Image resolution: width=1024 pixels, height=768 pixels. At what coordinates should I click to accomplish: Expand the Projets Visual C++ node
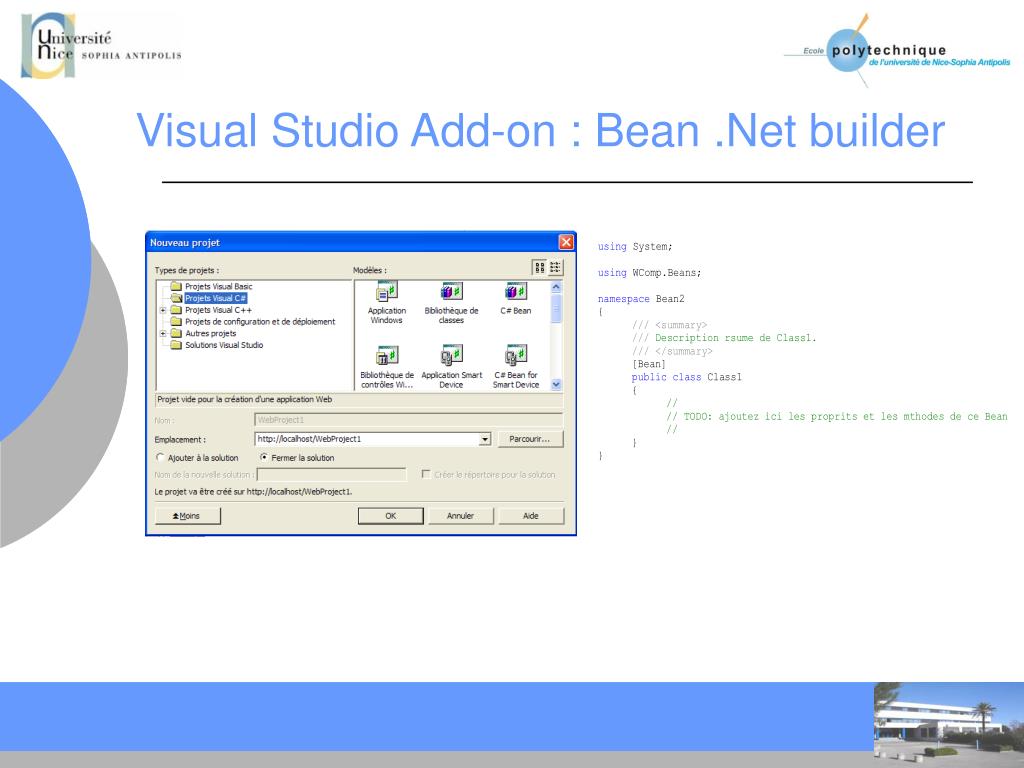[x=163, y=310]
